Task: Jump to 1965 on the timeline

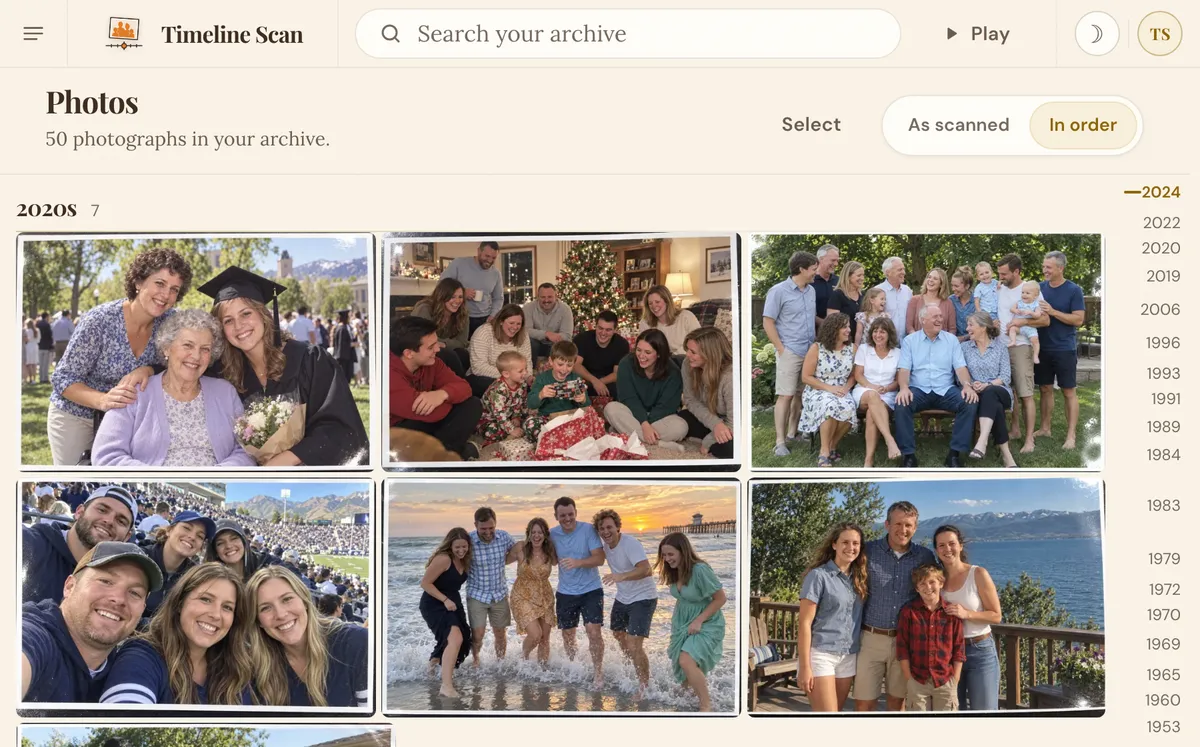Action: click(1163, 675)
